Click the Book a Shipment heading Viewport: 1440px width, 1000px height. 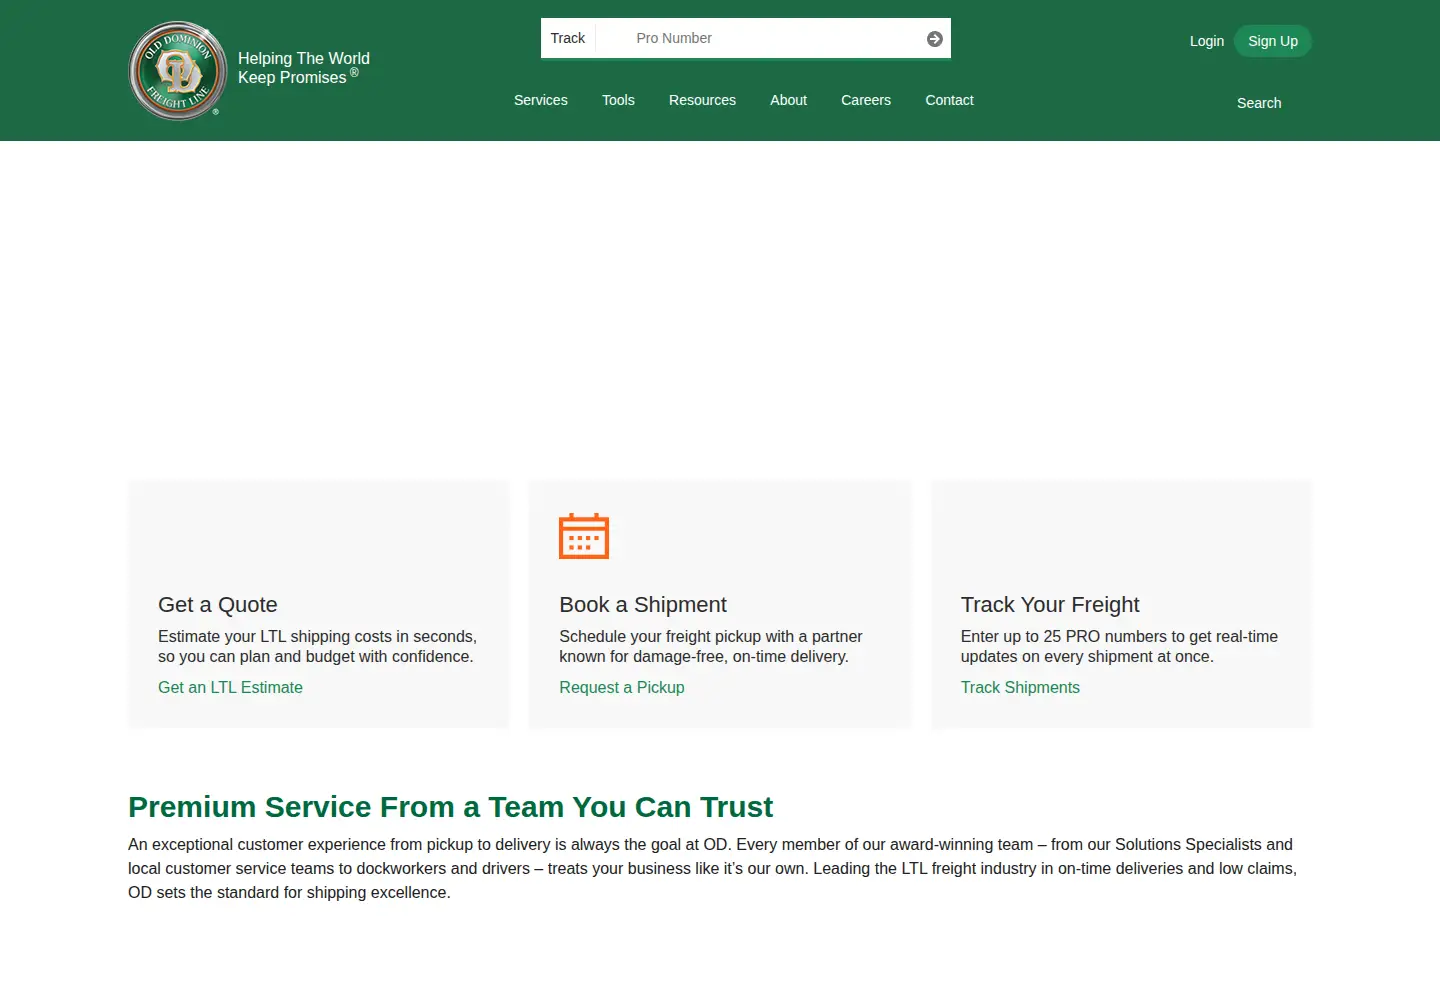click(x=643, y=605)
